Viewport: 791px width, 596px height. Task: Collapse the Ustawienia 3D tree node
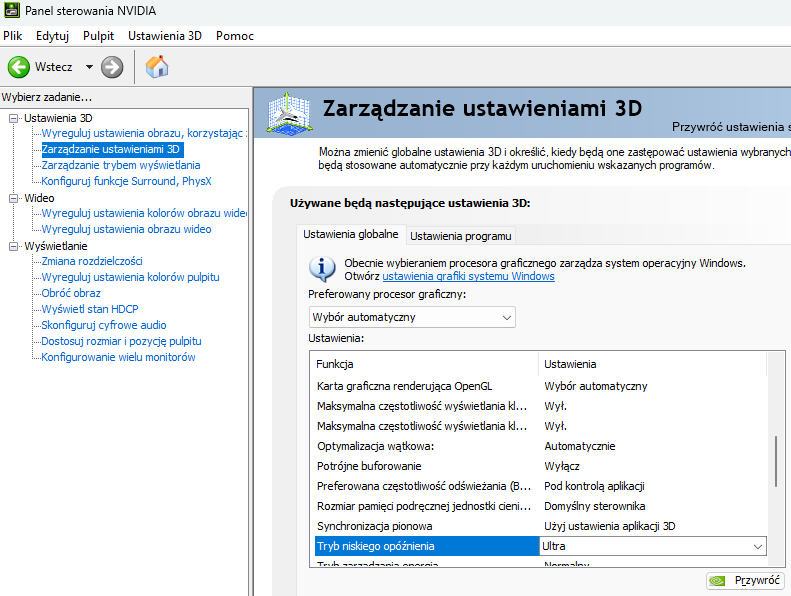[14, 119]
